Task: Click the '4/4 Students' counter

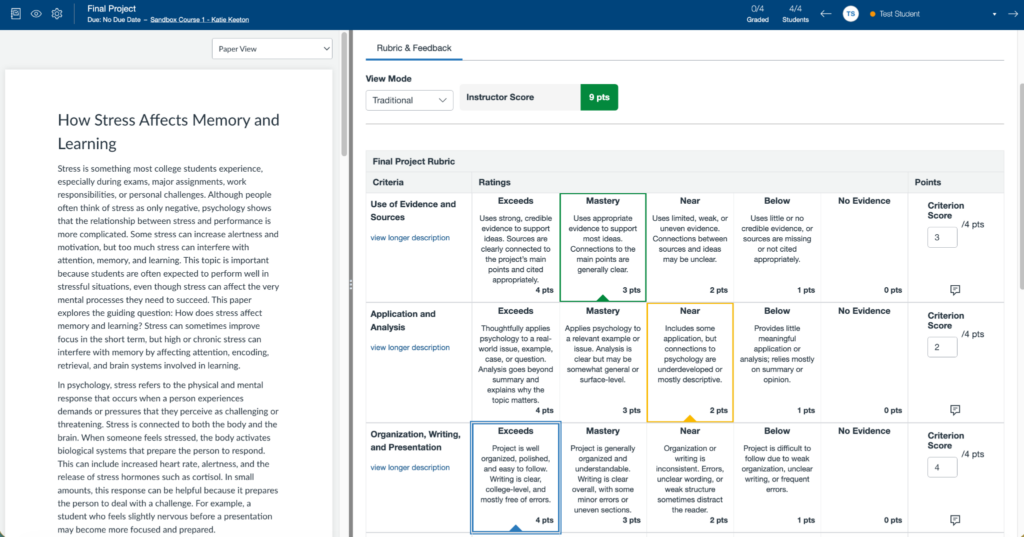Action: pos(795,14)
